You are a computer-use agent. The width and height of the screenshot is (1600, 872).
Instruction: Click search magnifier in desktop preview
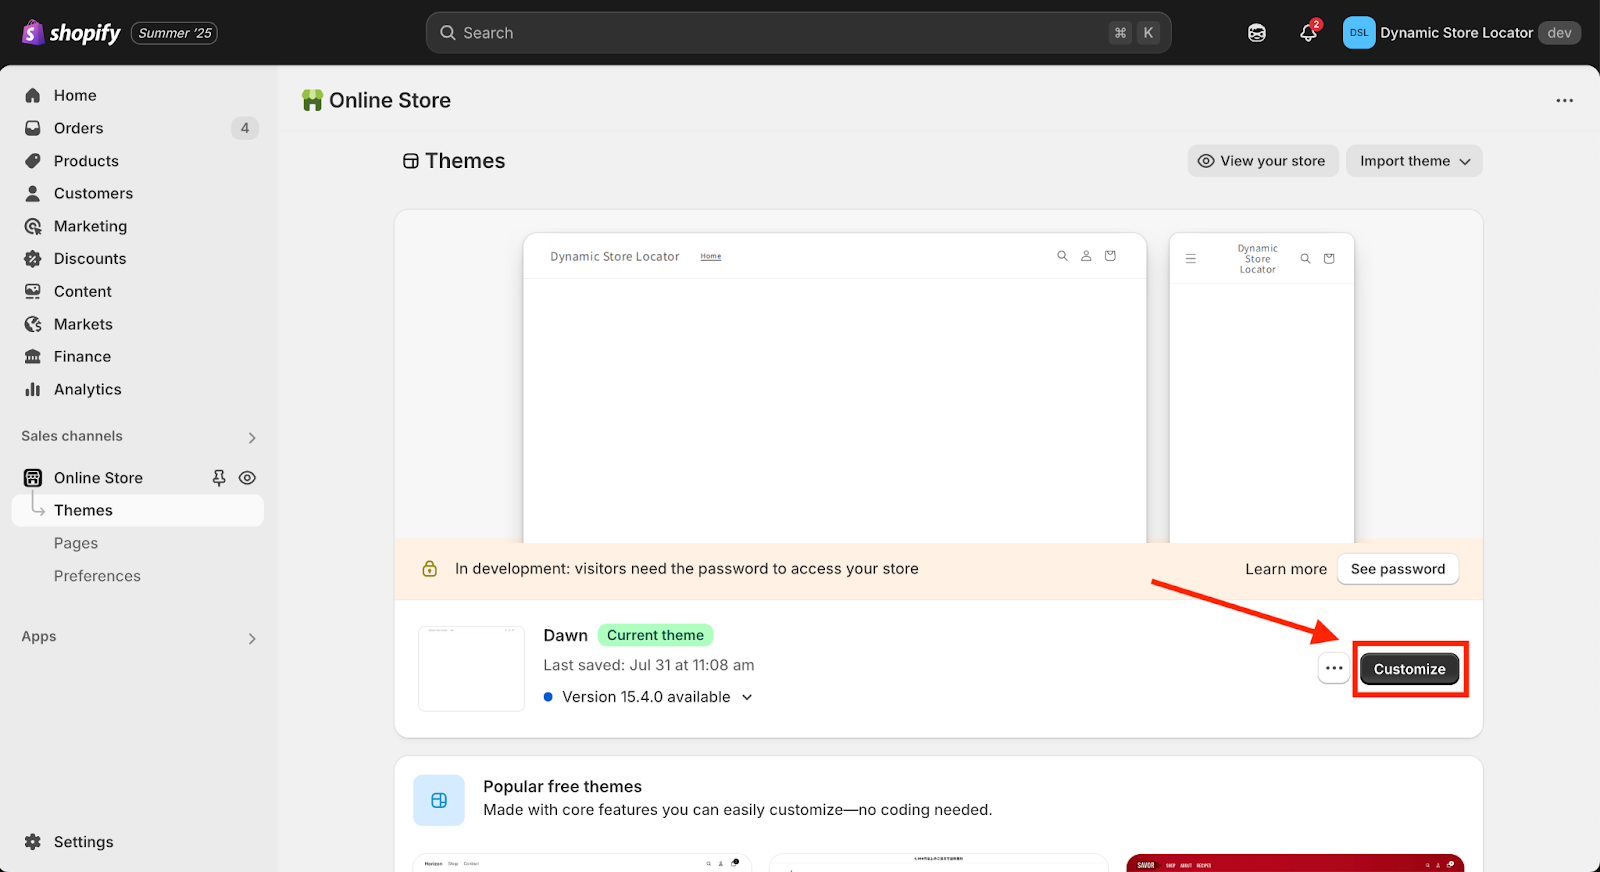click(x=1062, y=256)
